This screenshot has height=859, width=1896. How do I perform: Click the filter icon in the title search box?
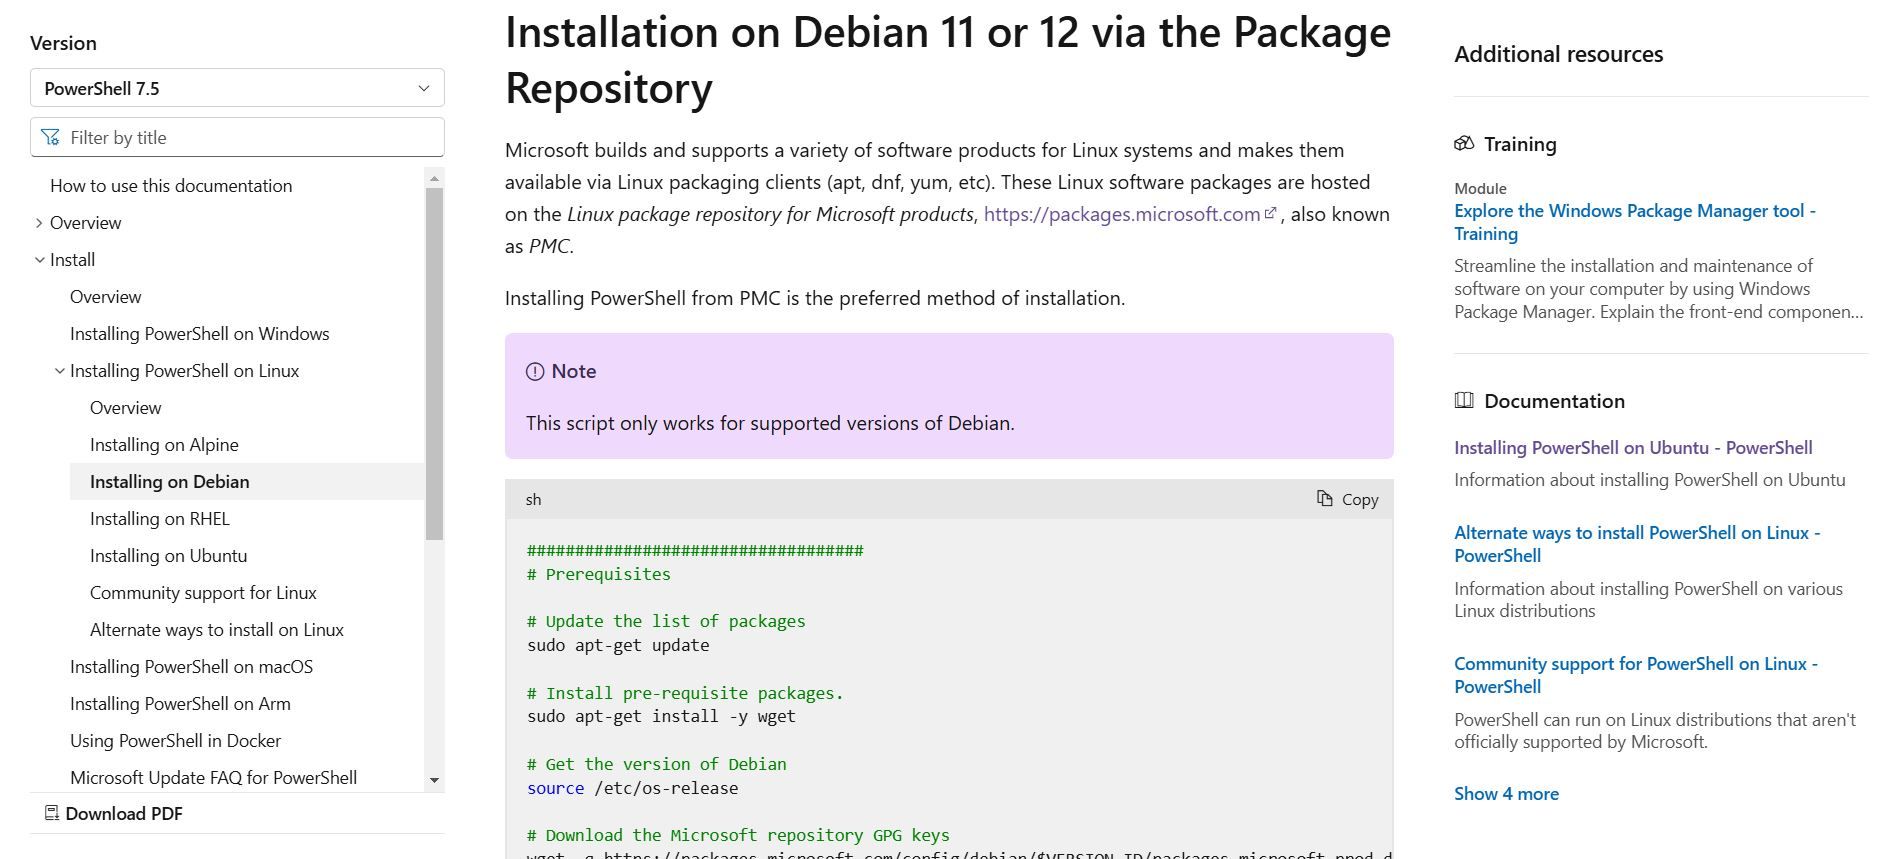click(51, 137)
